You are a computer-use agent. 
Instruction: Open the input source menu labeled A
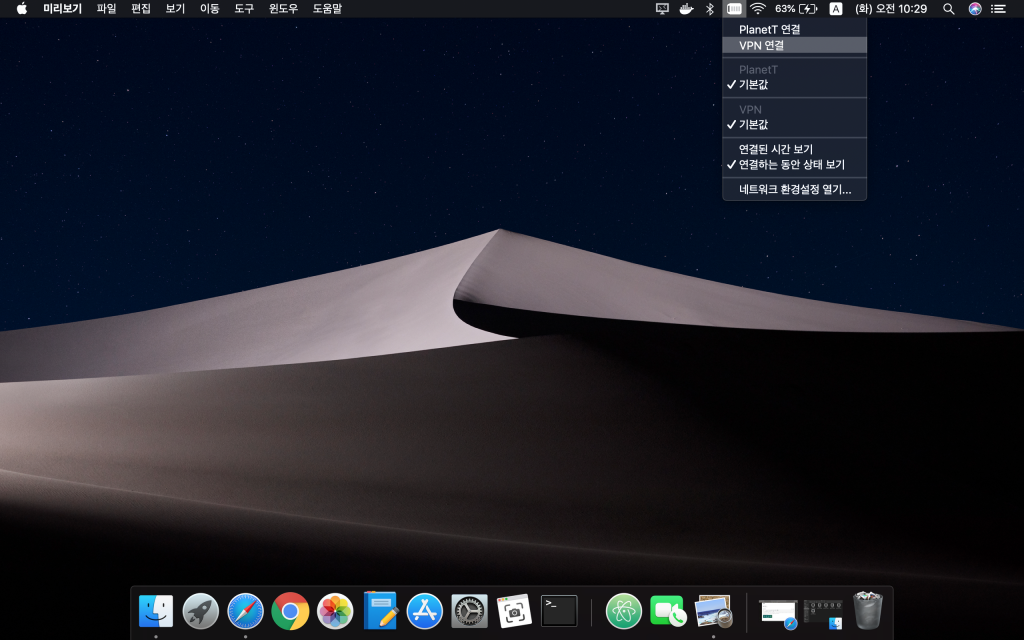(x=835, y=8)
